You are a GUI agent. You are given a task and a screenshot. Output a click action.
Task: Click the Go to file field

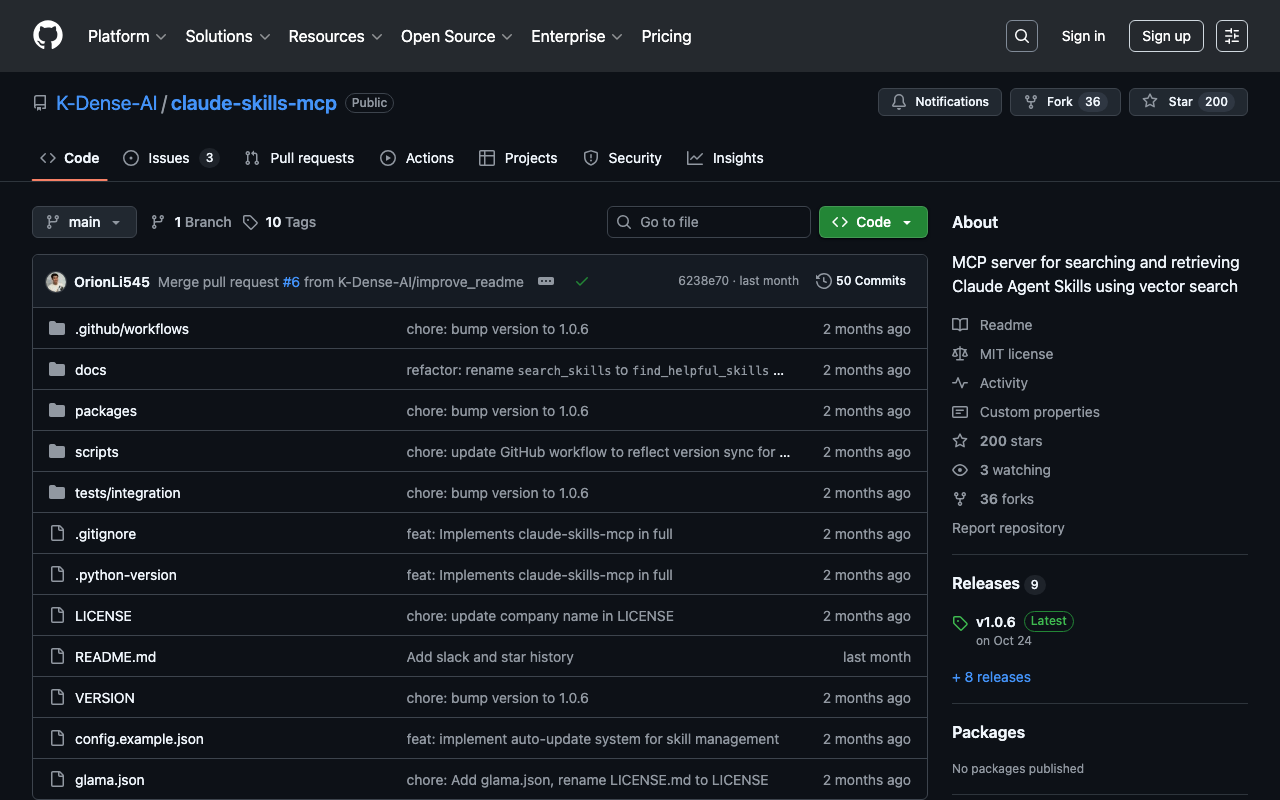click(709, 222)
